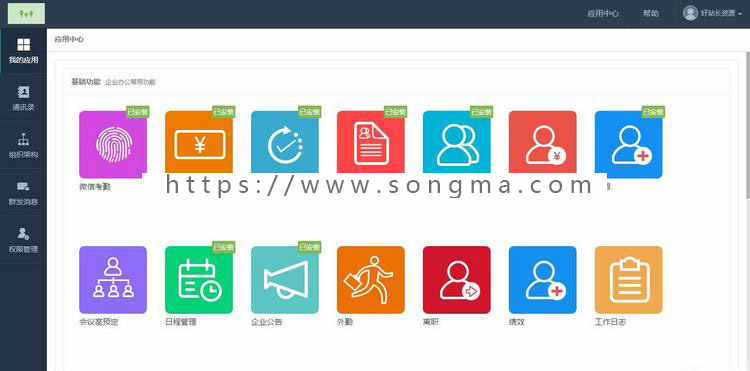Click 应用中心 in the top navigation bar

point(603,13)
